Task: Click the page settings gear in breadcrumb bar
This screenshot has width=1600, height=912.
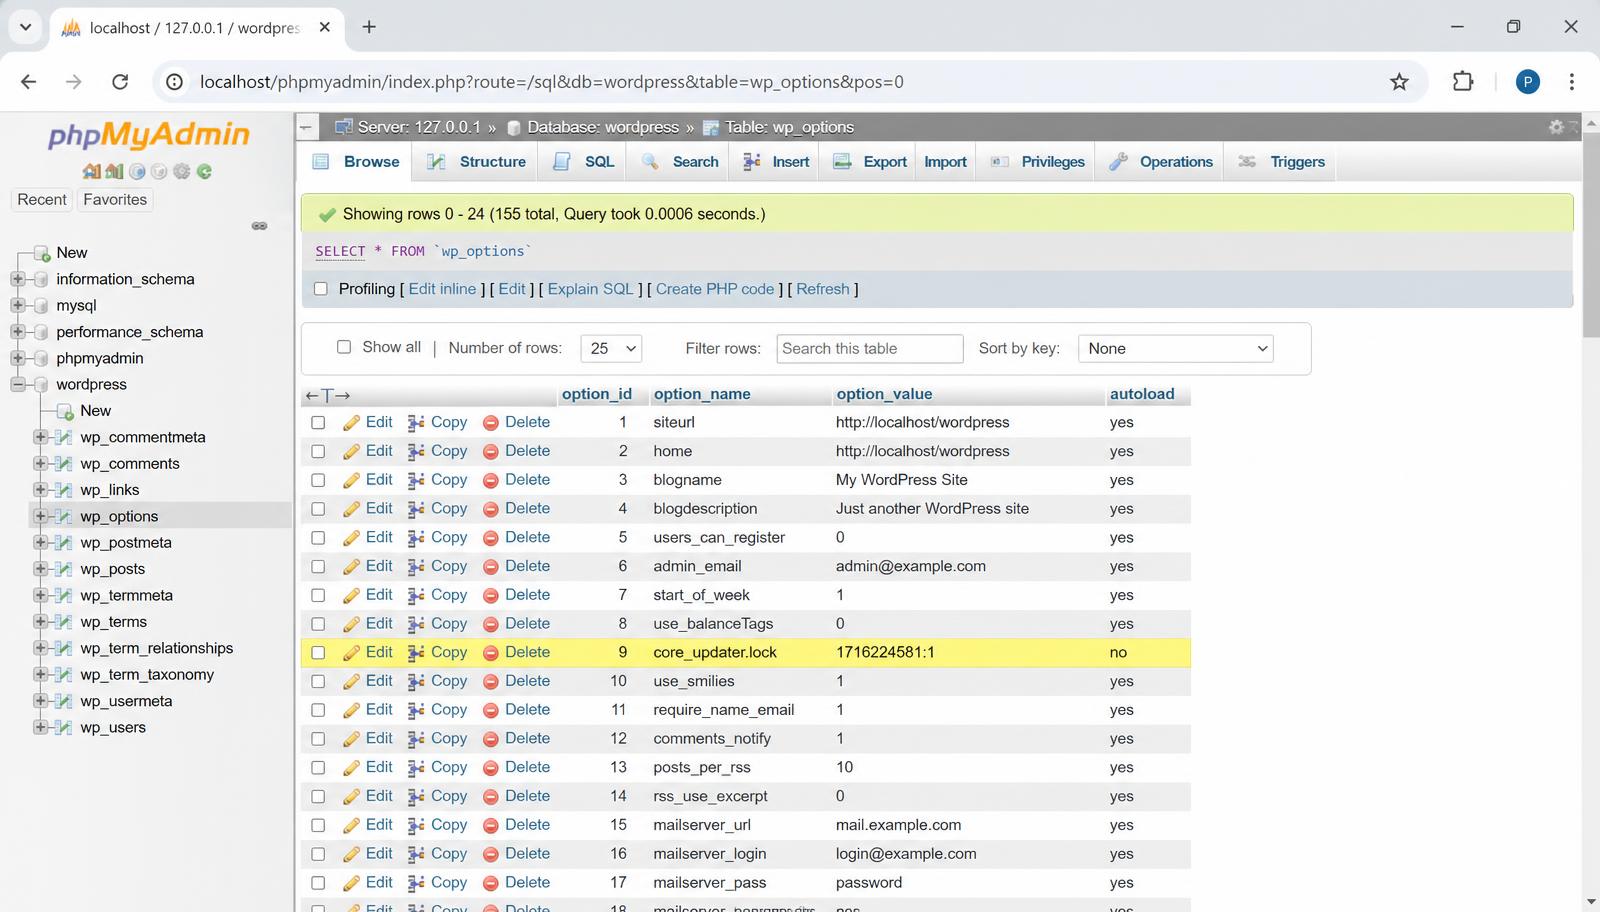Action: 1556,127
